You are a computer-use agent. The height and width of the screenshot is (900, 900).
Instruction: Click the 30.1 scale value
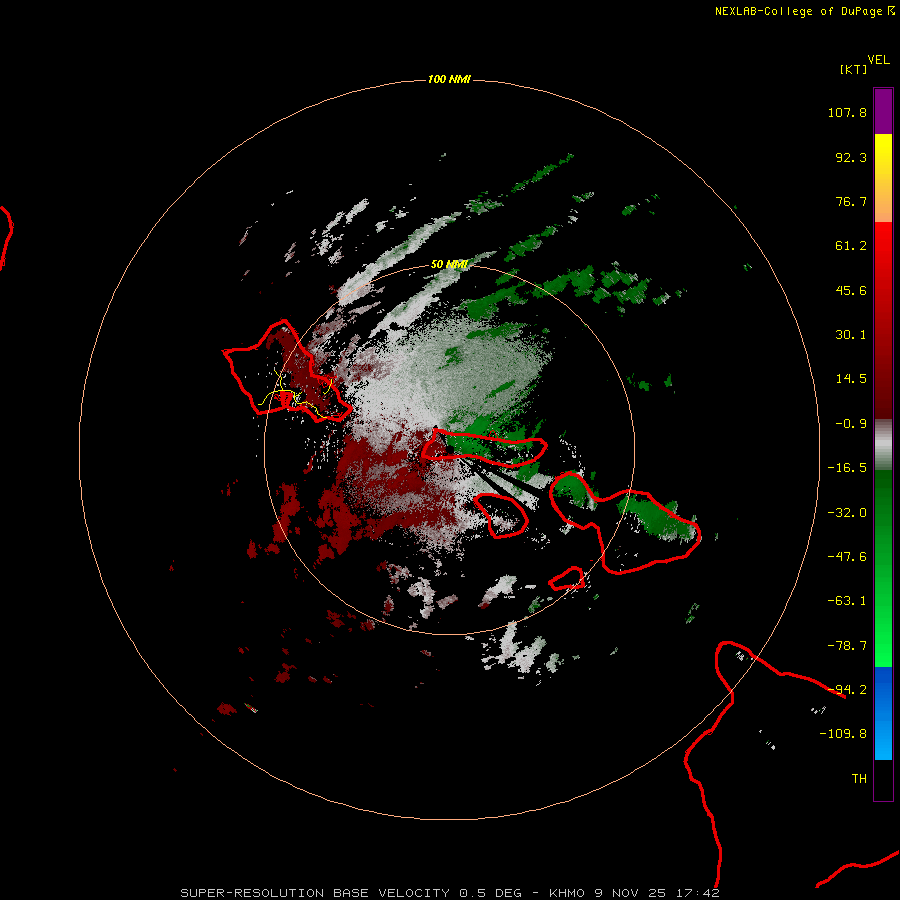coord(851,335)
